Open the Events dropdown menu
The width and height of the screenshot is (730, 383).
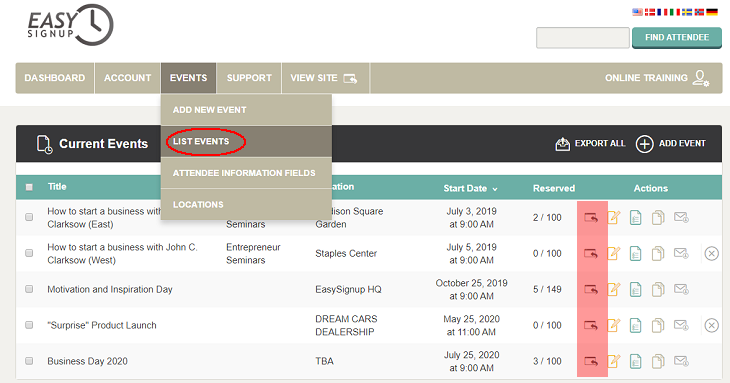[x=189, y=78]
